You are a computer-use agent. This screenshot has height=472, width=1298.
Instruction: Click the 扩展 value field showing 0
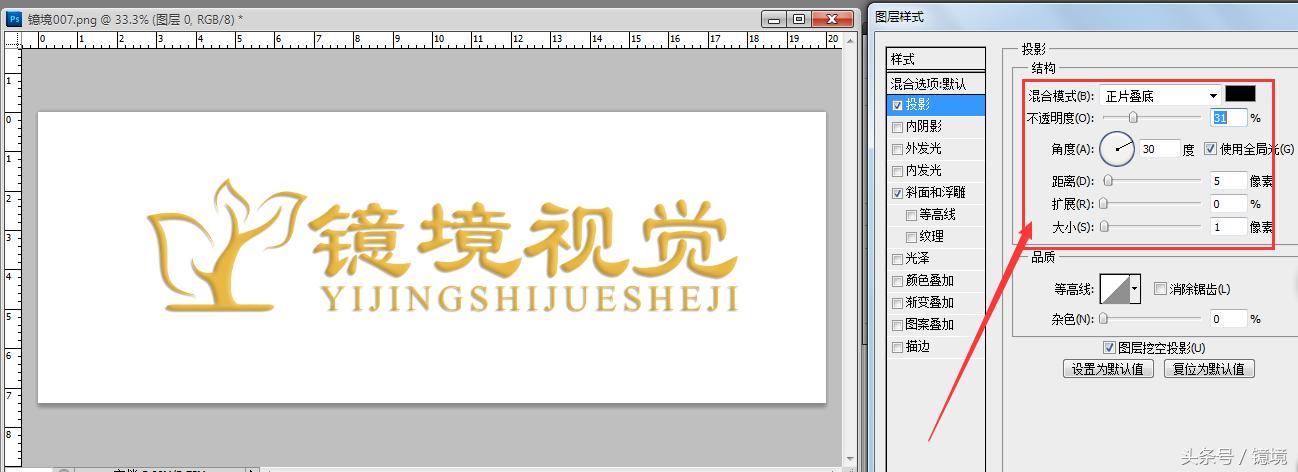1228,203
